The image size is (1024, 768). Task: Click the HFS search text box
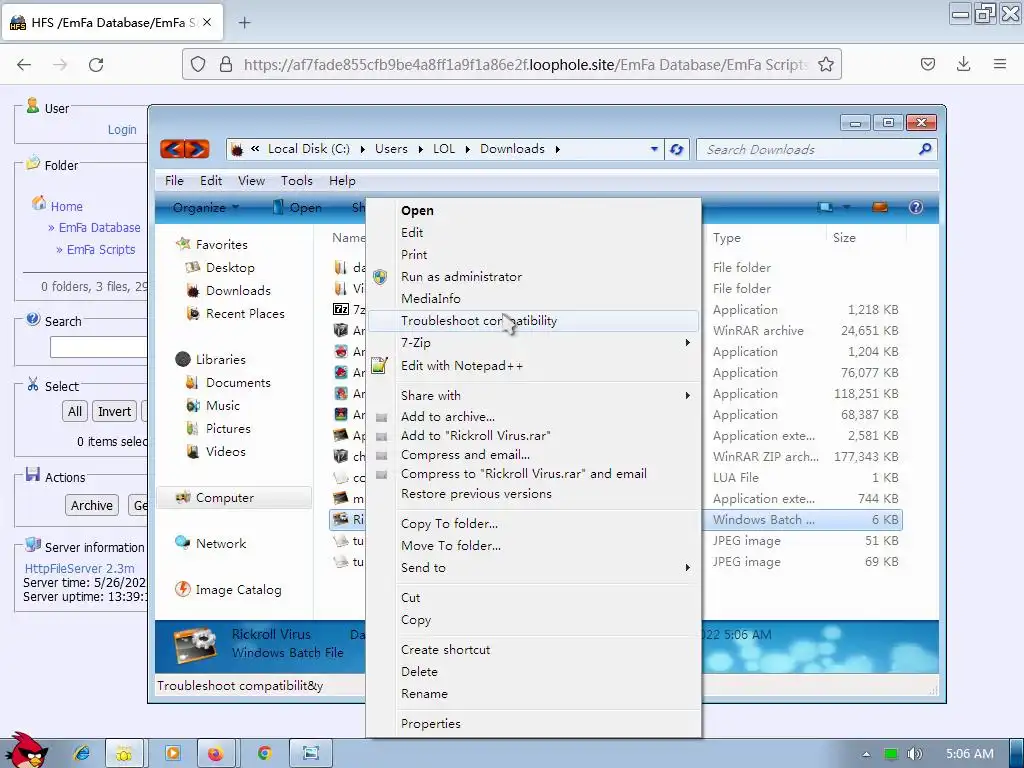99,347
